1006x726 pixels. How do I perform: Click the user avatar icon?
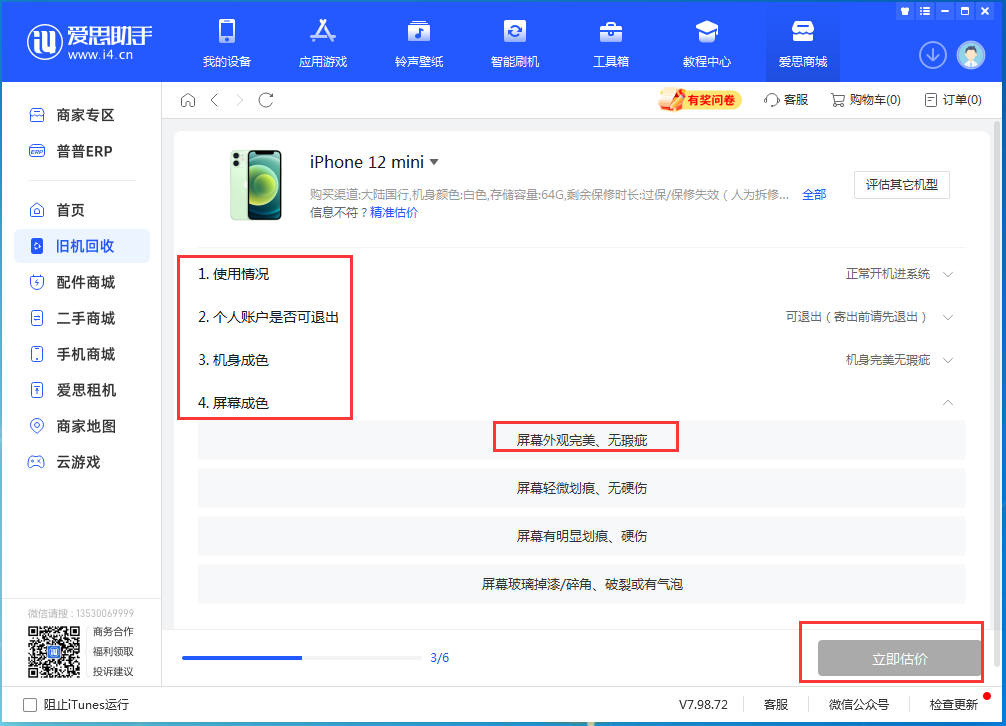click(970, 55)
